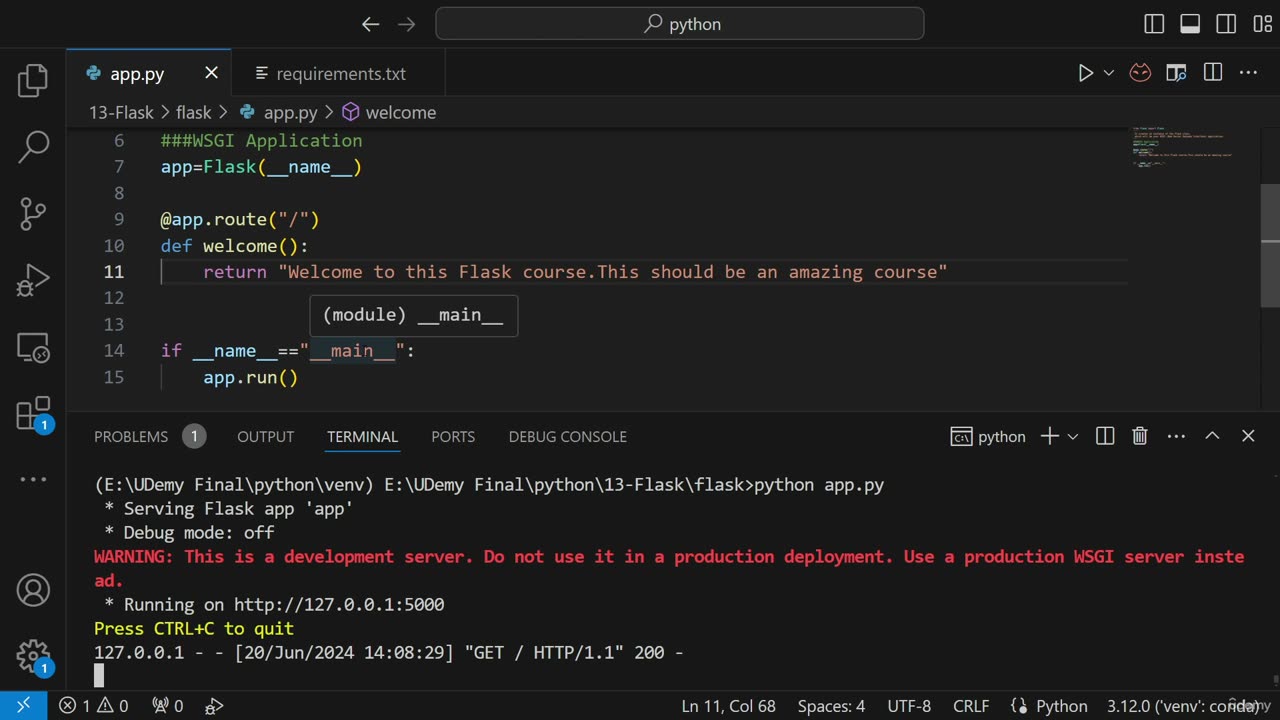Open the Extensions view

(33, 413)
